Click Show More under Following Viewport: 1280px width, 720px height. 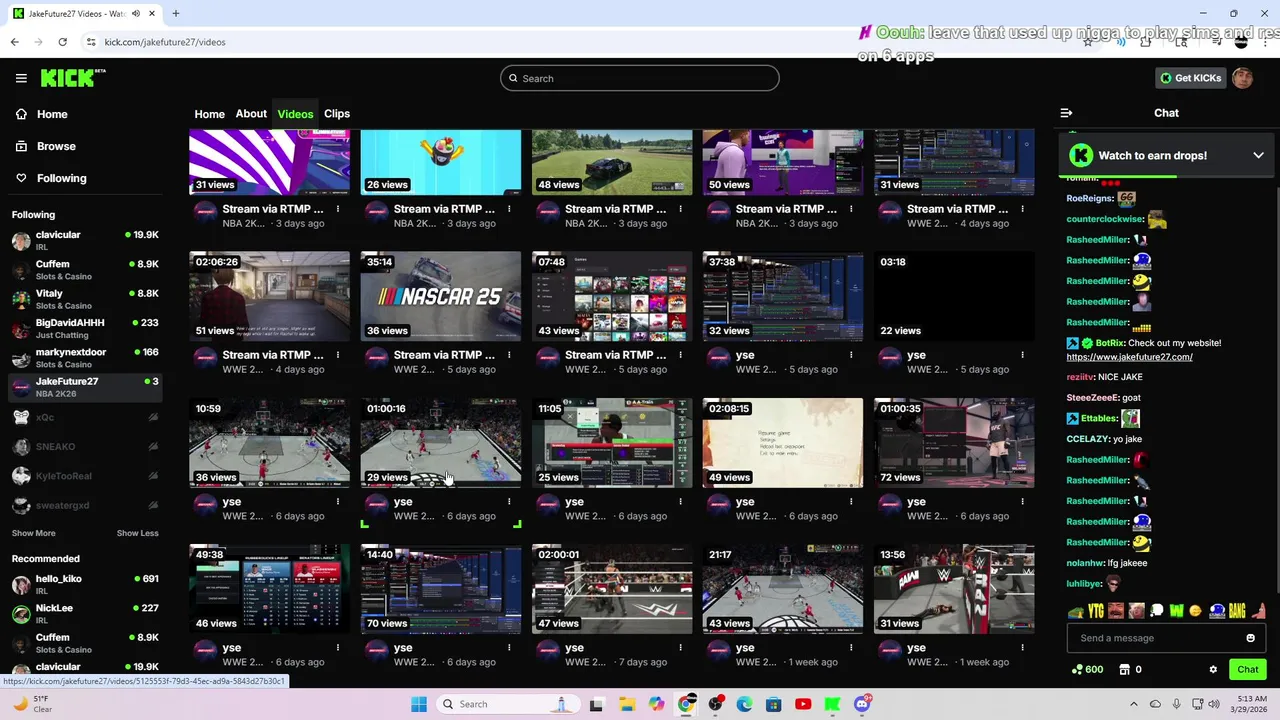33,533
